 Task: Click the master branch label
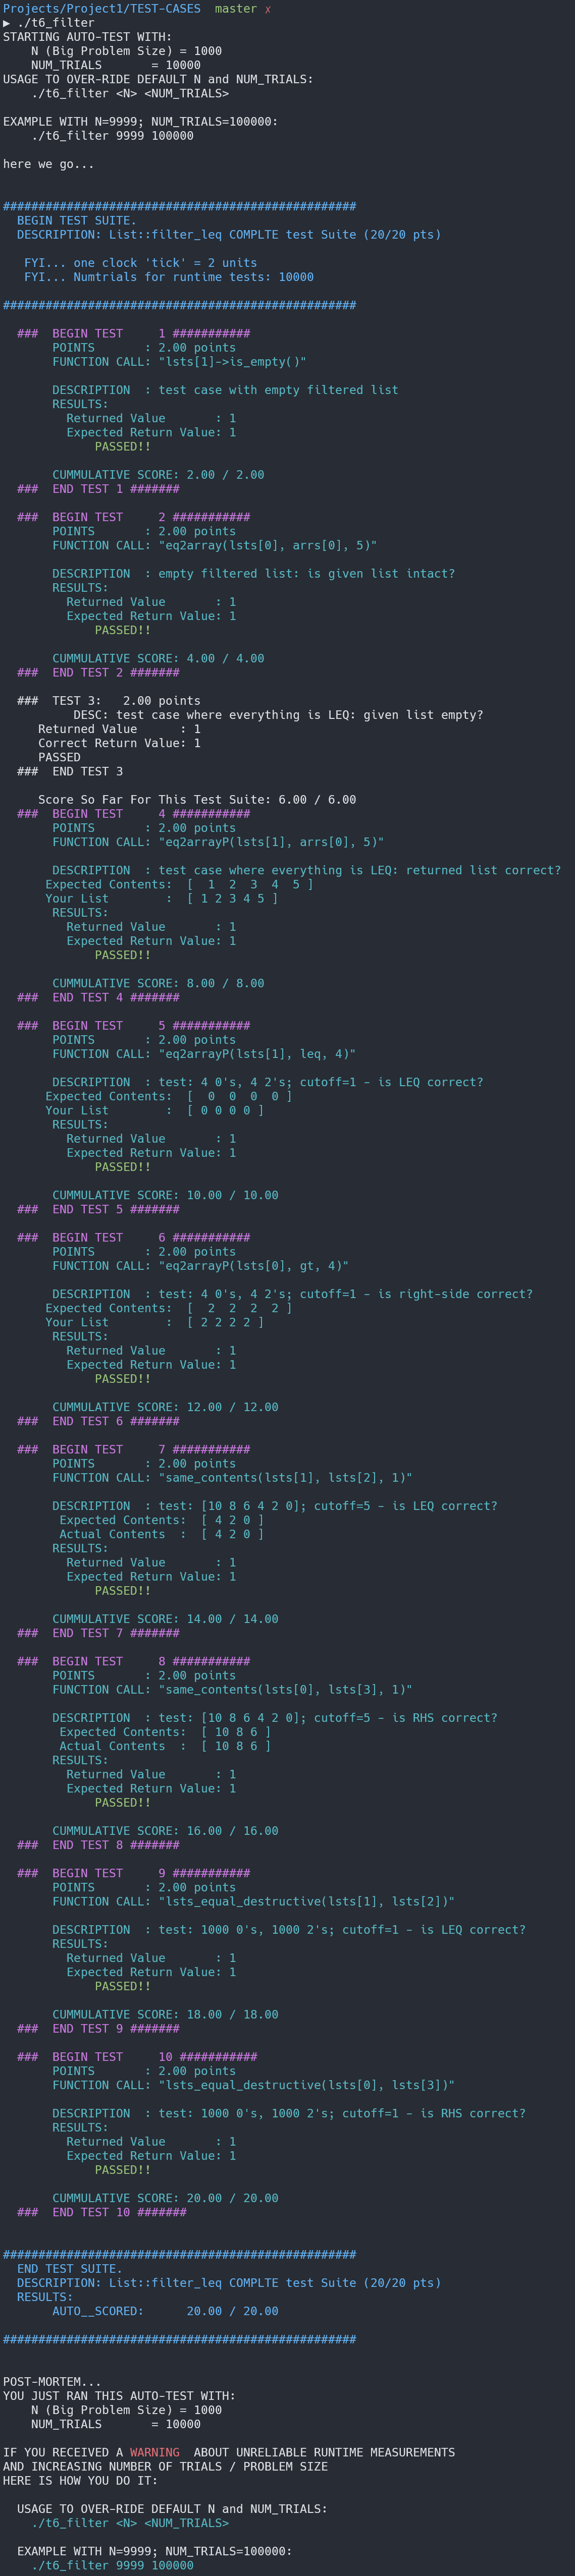pos(235,9)
